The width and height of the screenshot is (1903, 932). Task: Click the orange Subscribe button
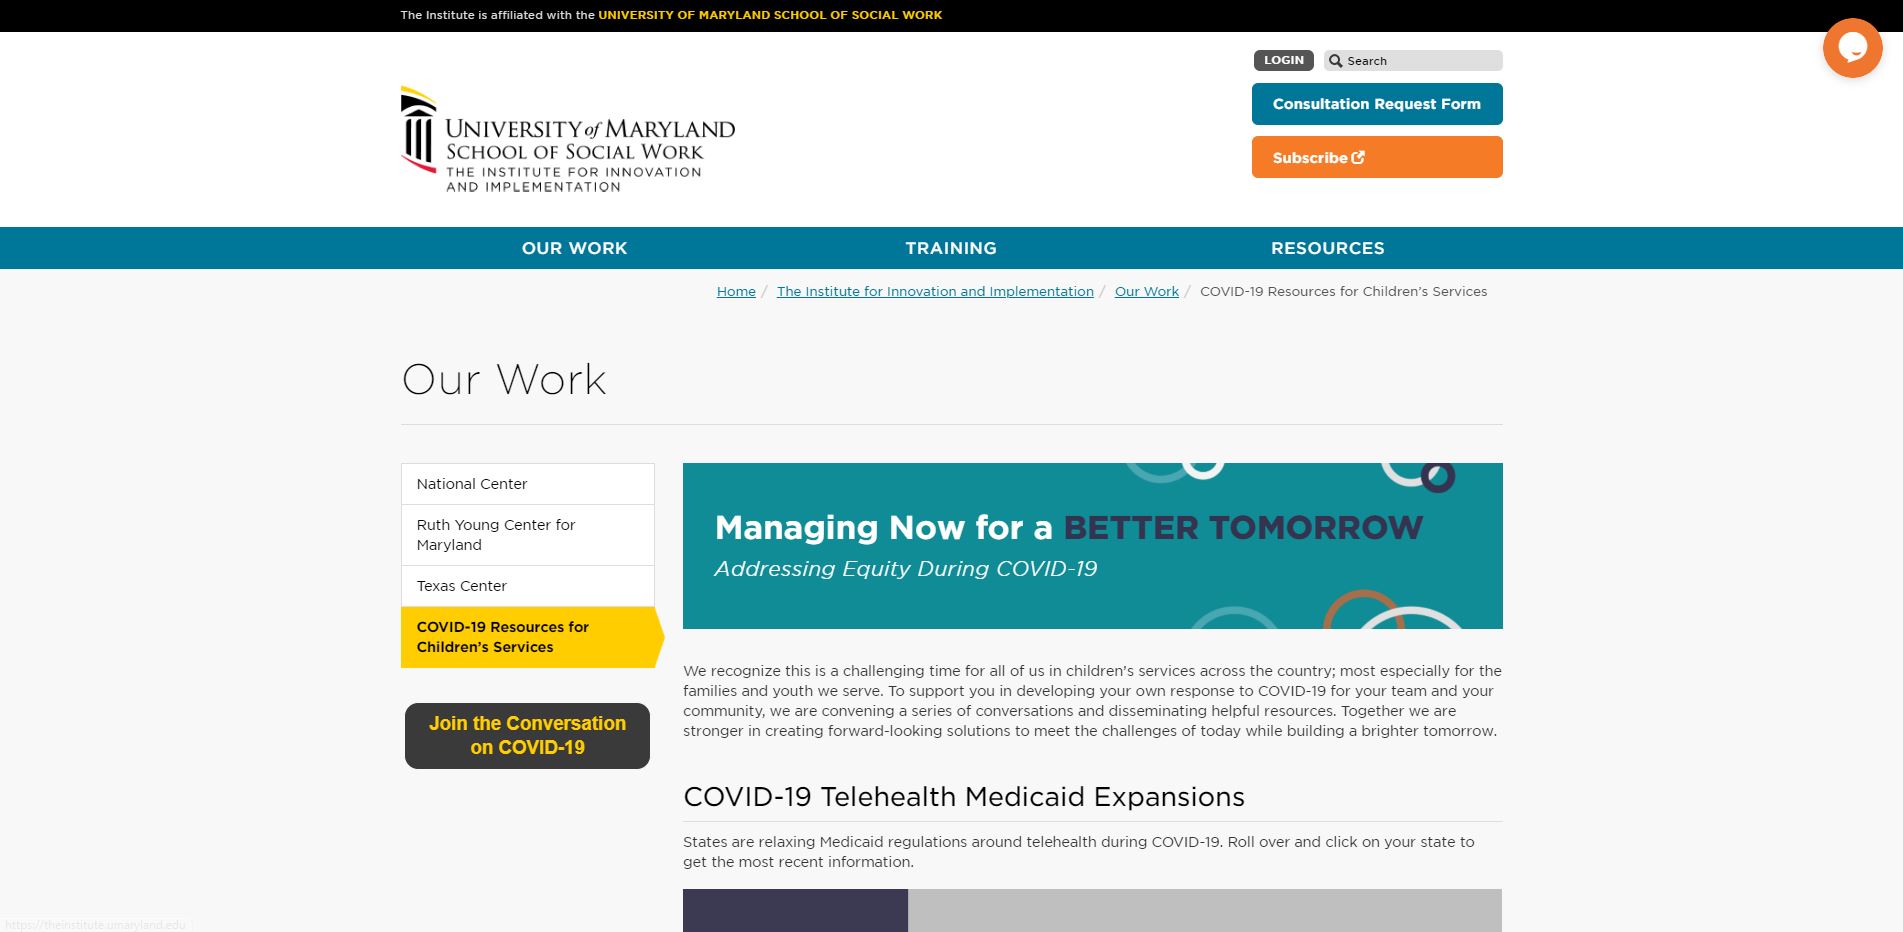click(x=1377, y=157)
